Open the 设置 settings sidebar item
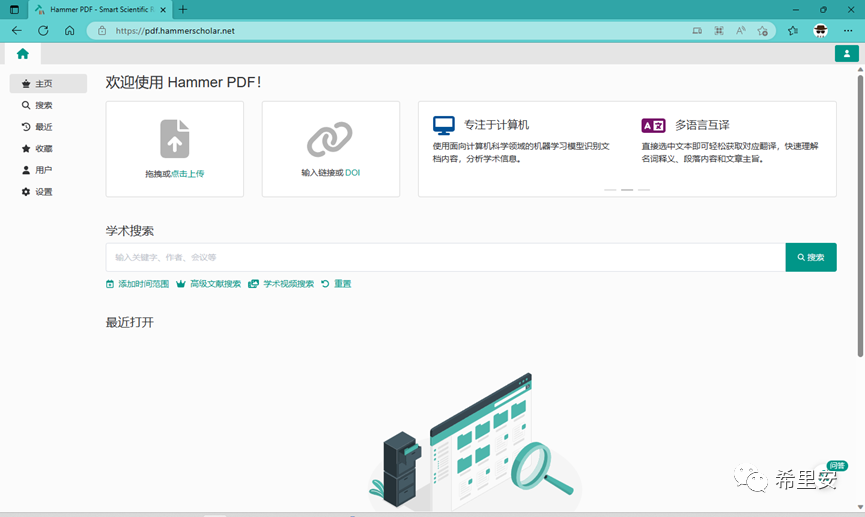 pos(37,191)
